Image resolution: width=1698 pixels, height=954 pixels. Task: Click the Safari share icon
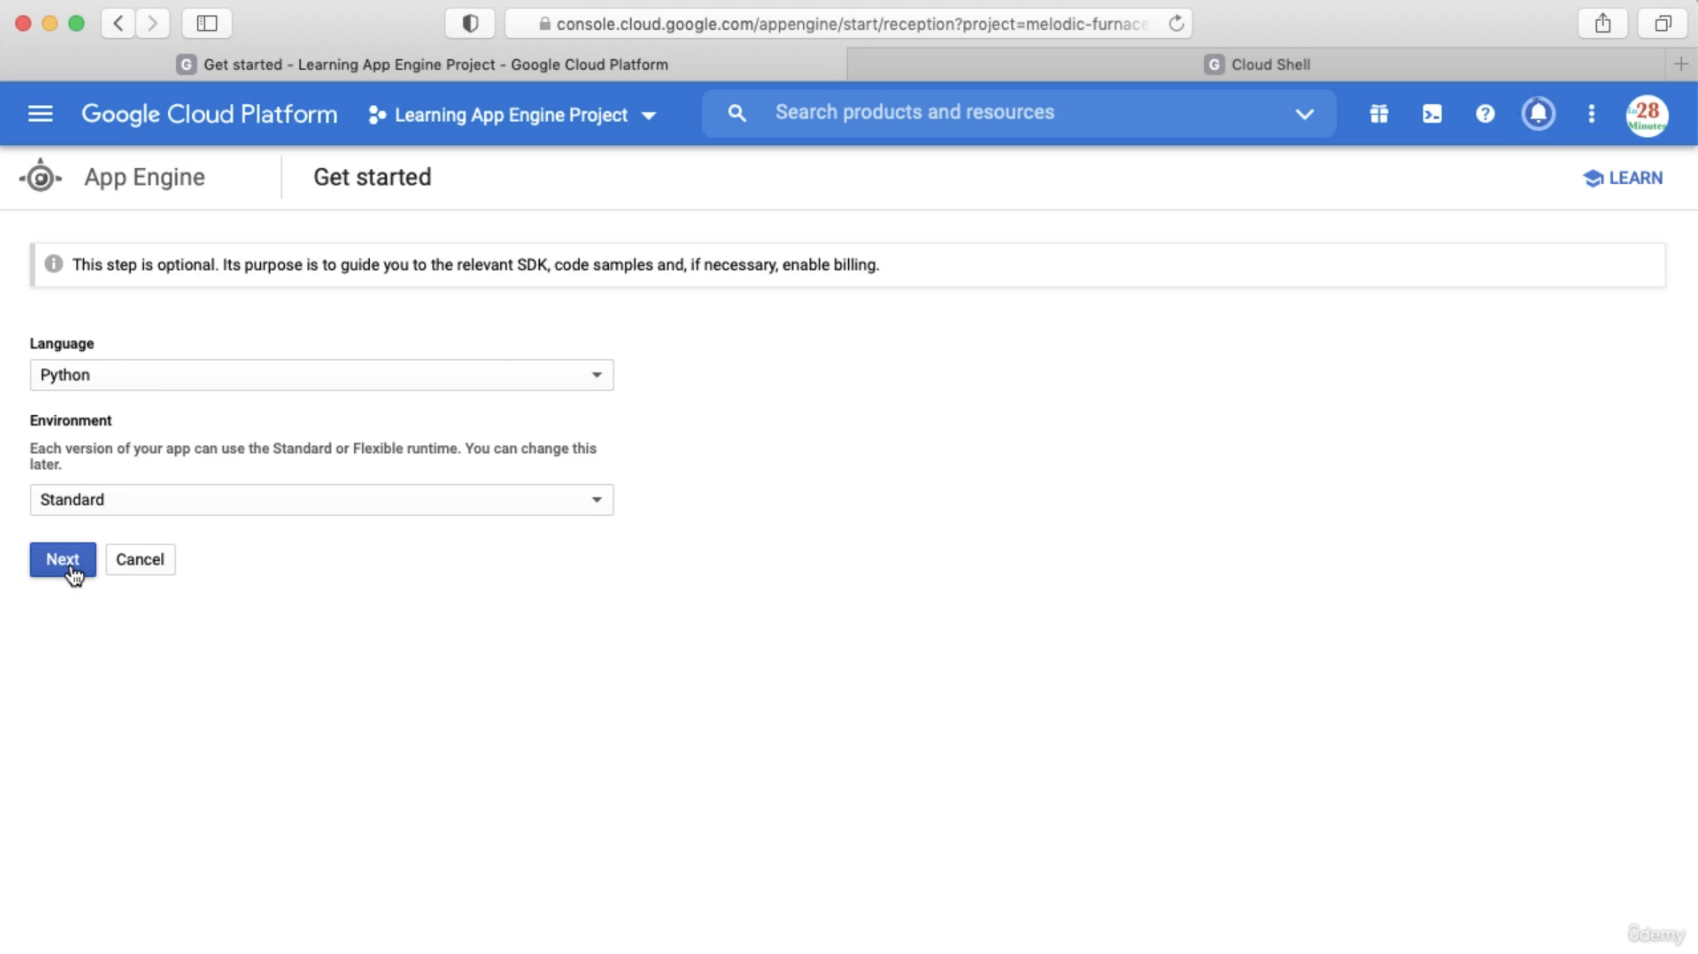click(x=1603, y=23)
